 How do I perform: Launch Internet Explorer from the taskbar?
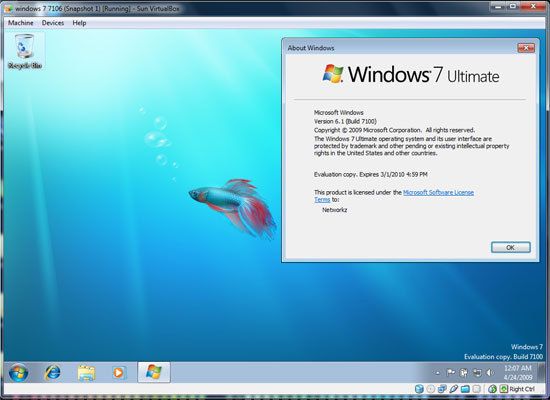click(53, 373)
